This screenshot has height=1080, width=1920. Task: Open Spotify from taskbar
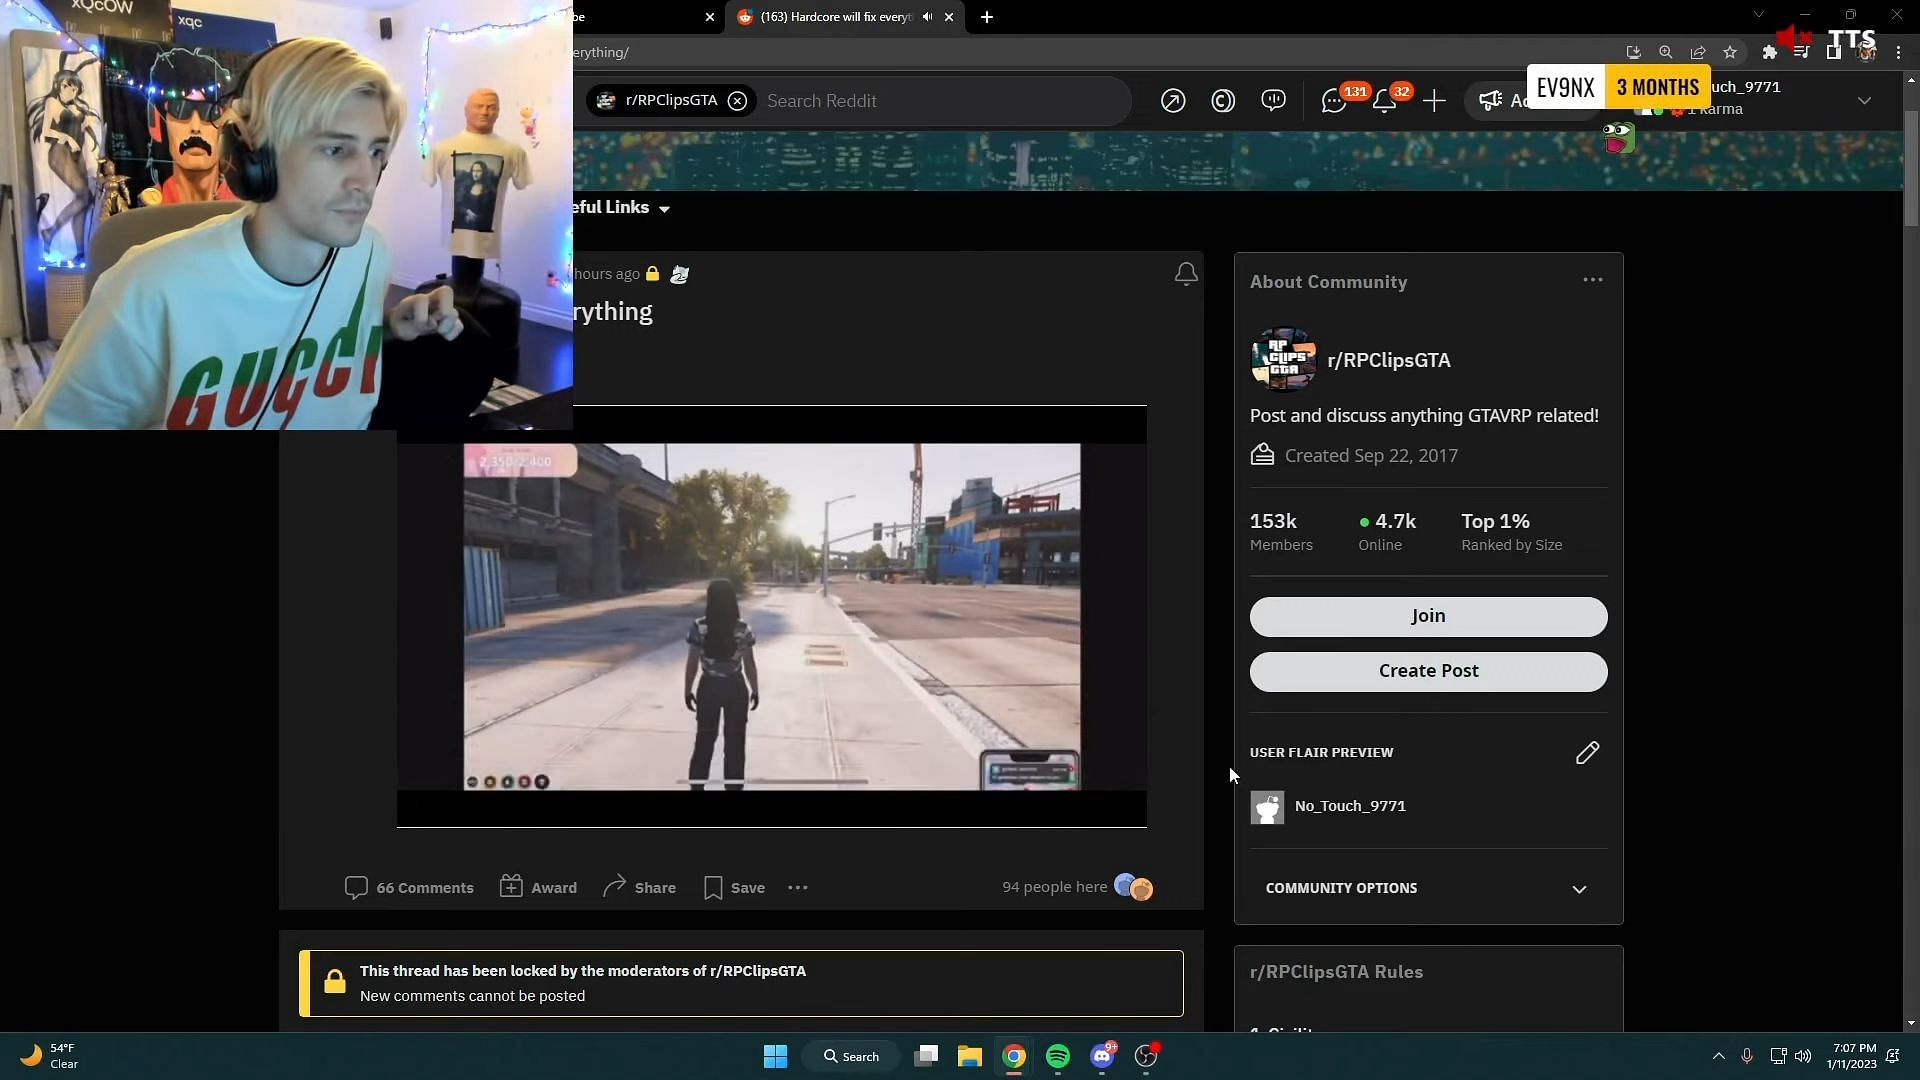coord(1058,1056)
